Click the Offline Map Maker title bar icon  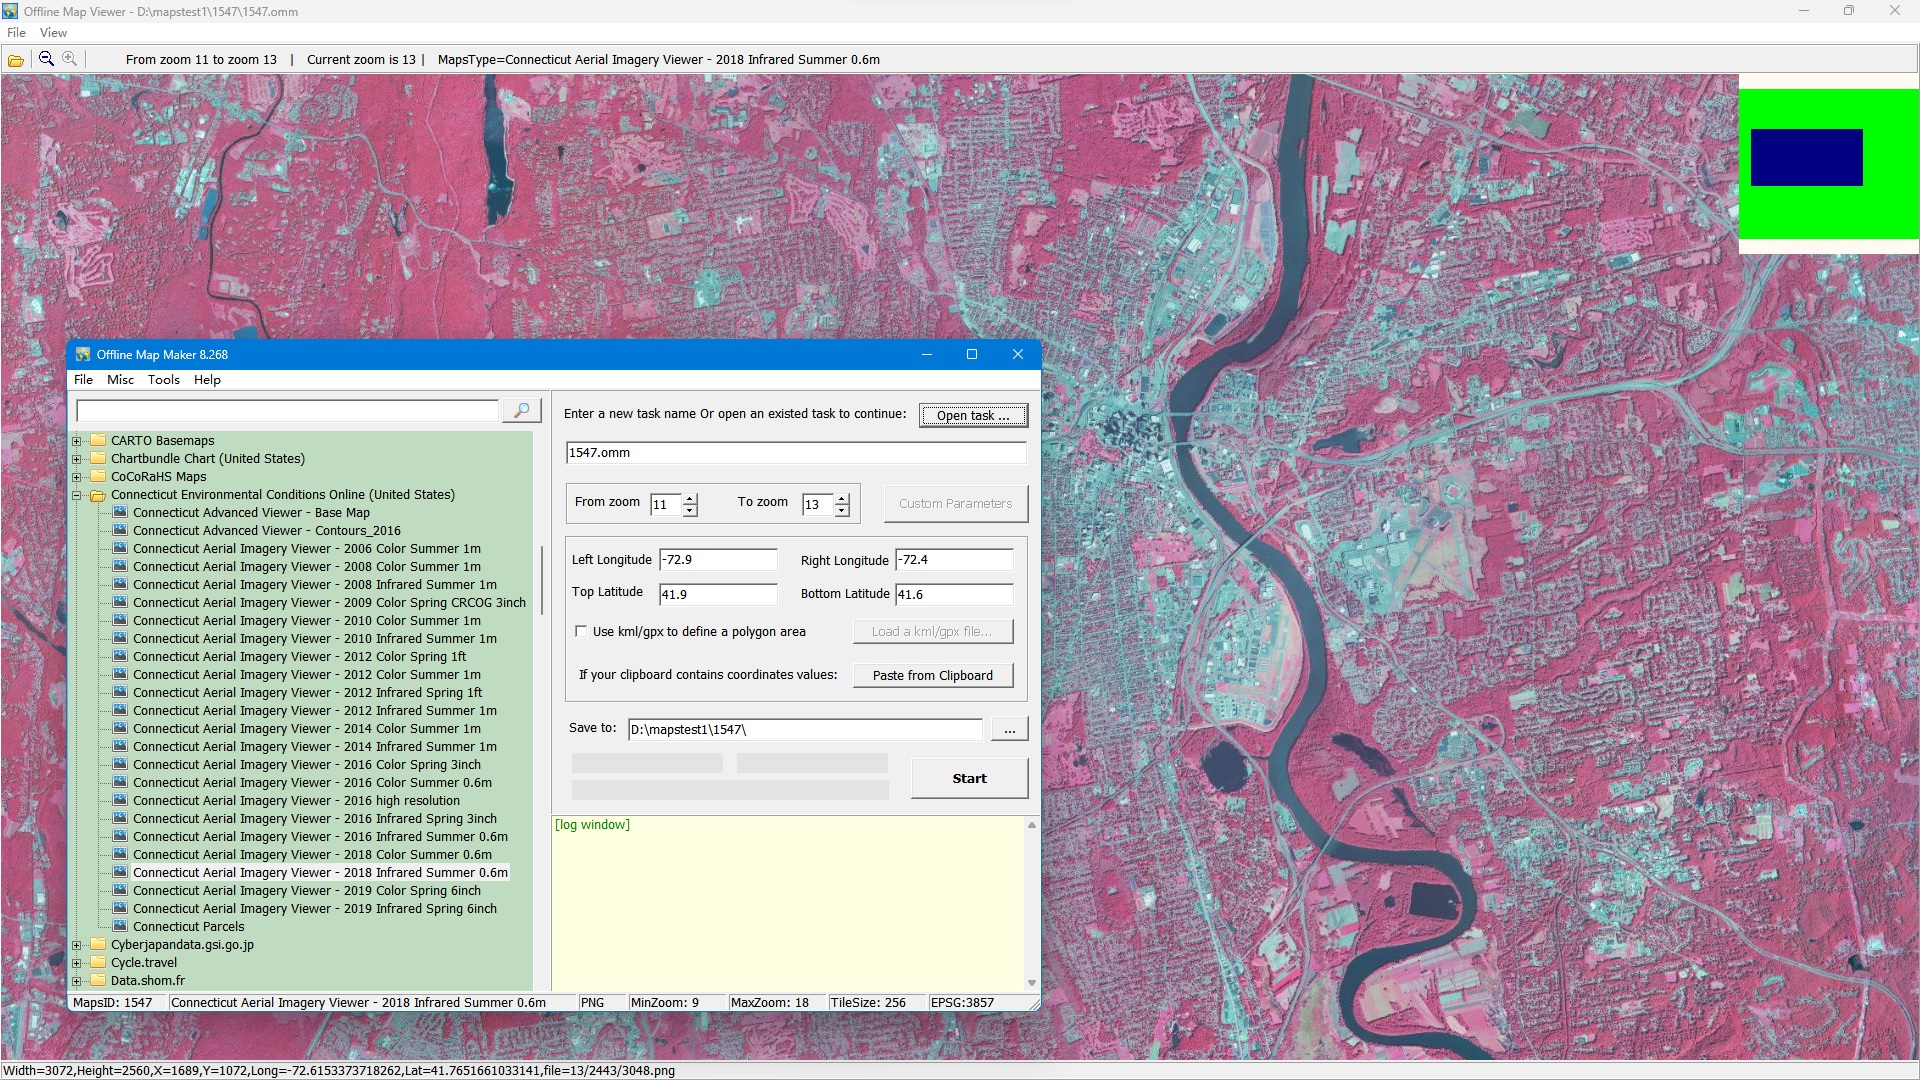click(83, 354)
